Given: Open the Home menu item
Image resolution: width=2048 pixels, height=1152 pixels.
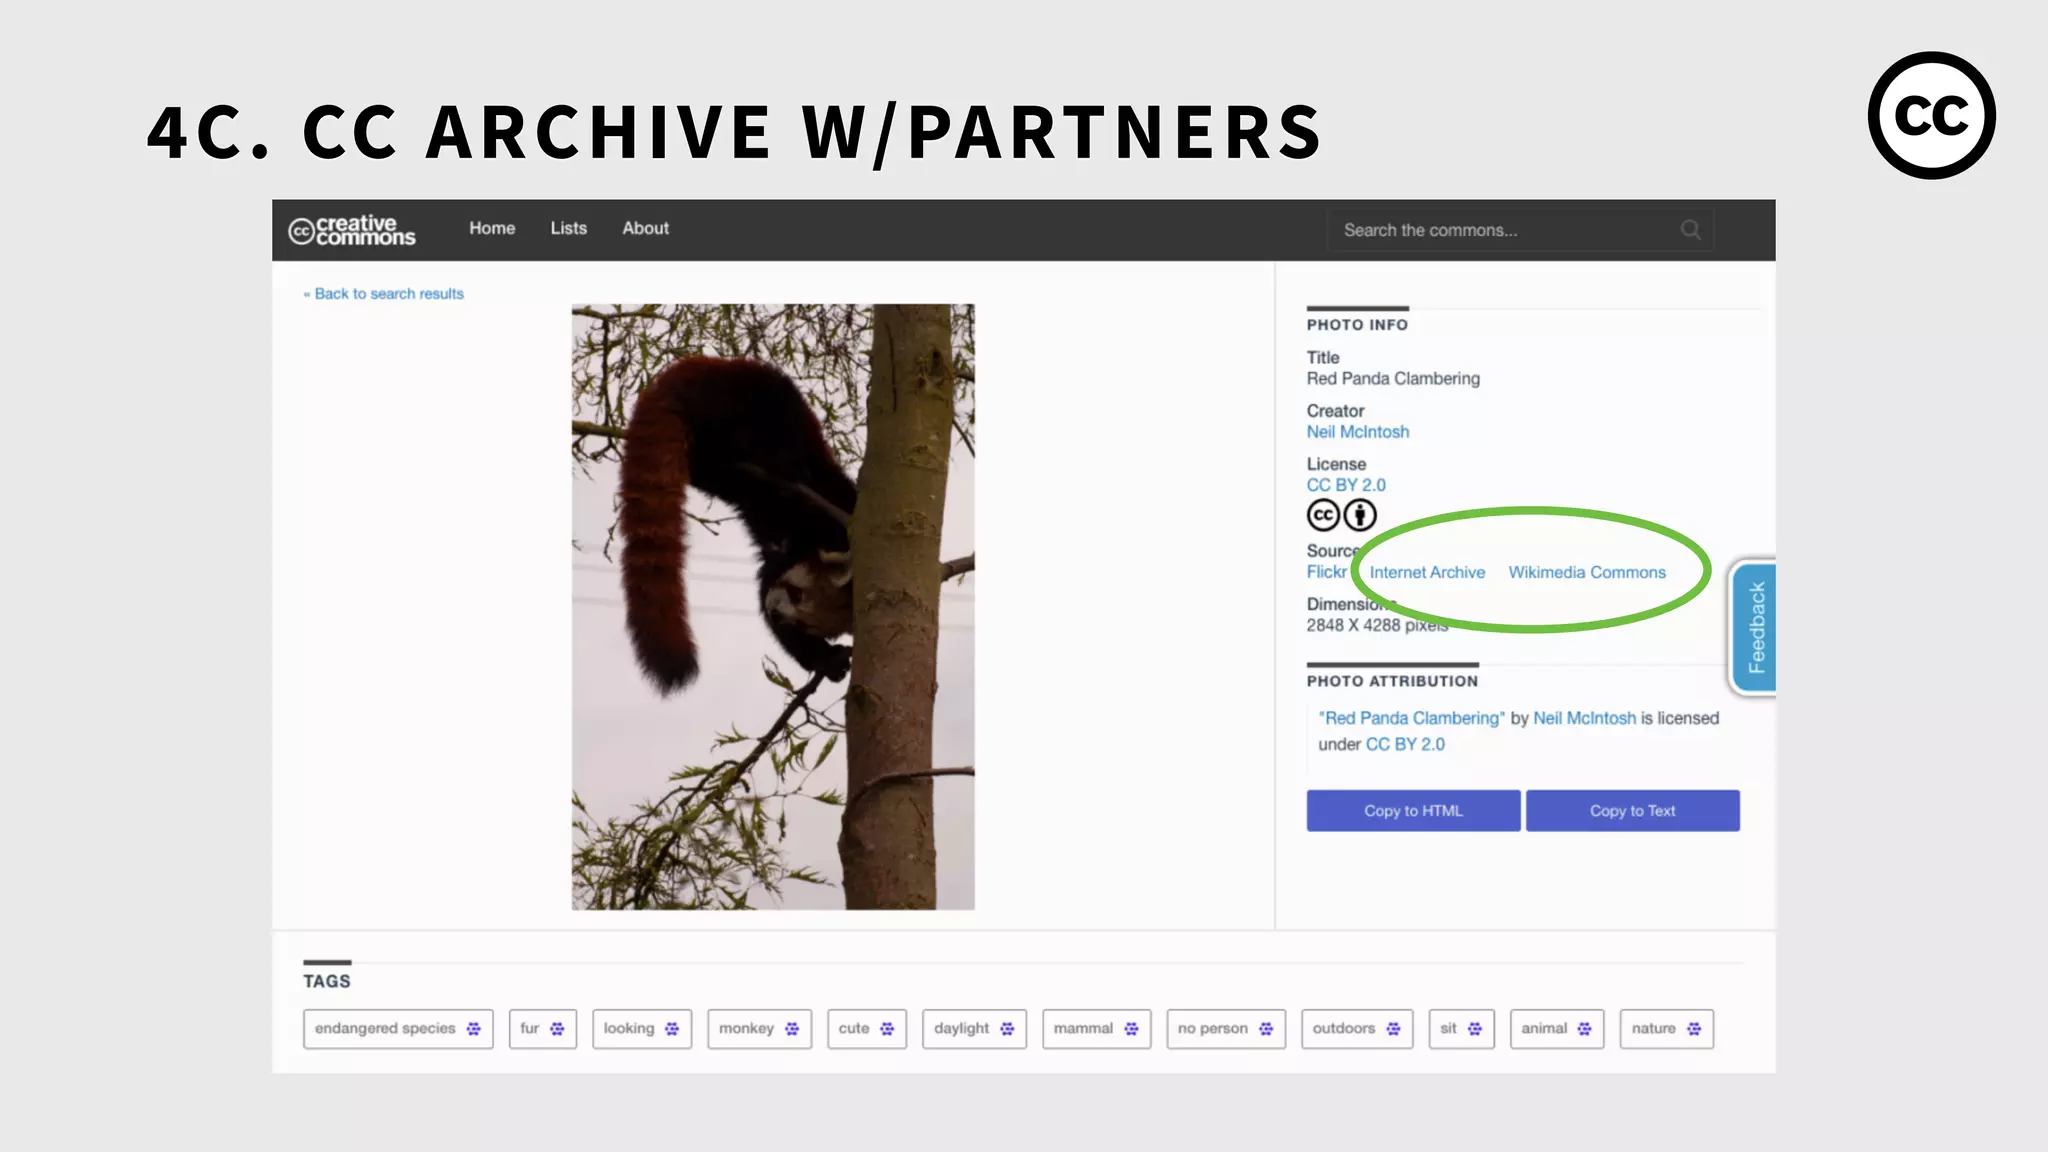Looking at the screenshot, I should [492, 228].
